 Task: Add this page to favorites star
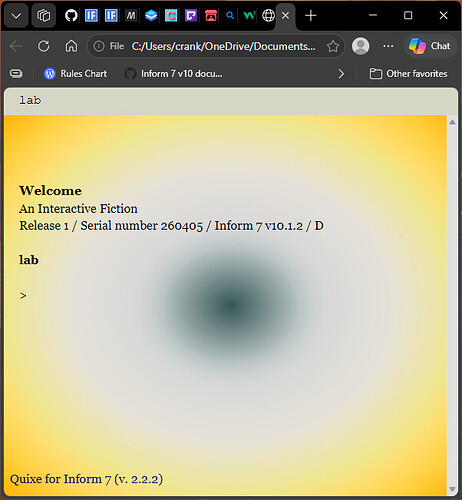[x=333, y=46]
